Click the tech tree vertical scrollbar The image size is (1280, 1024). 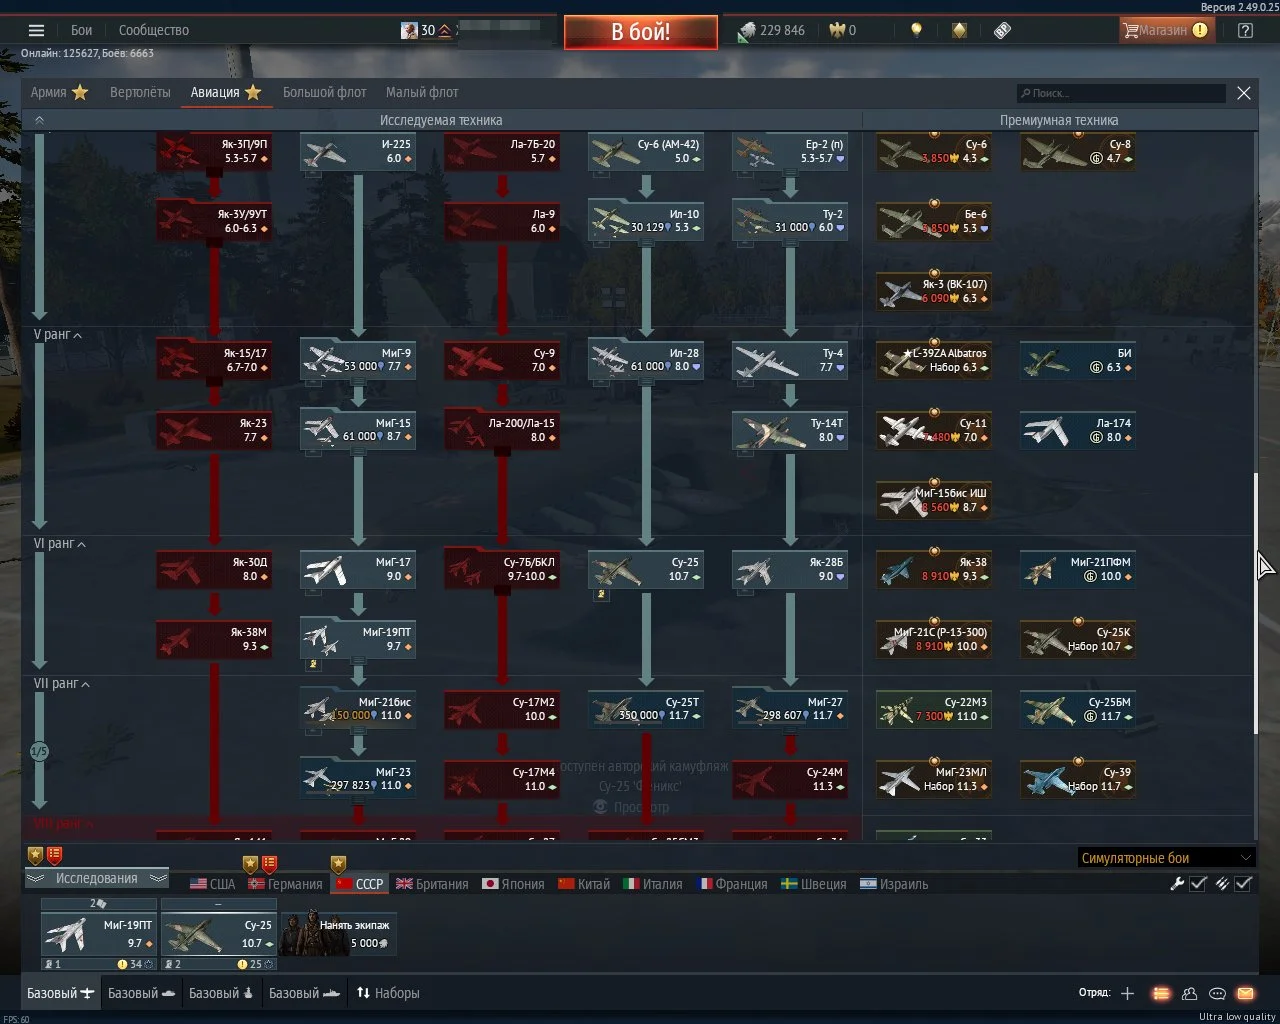click(1257, 520)
